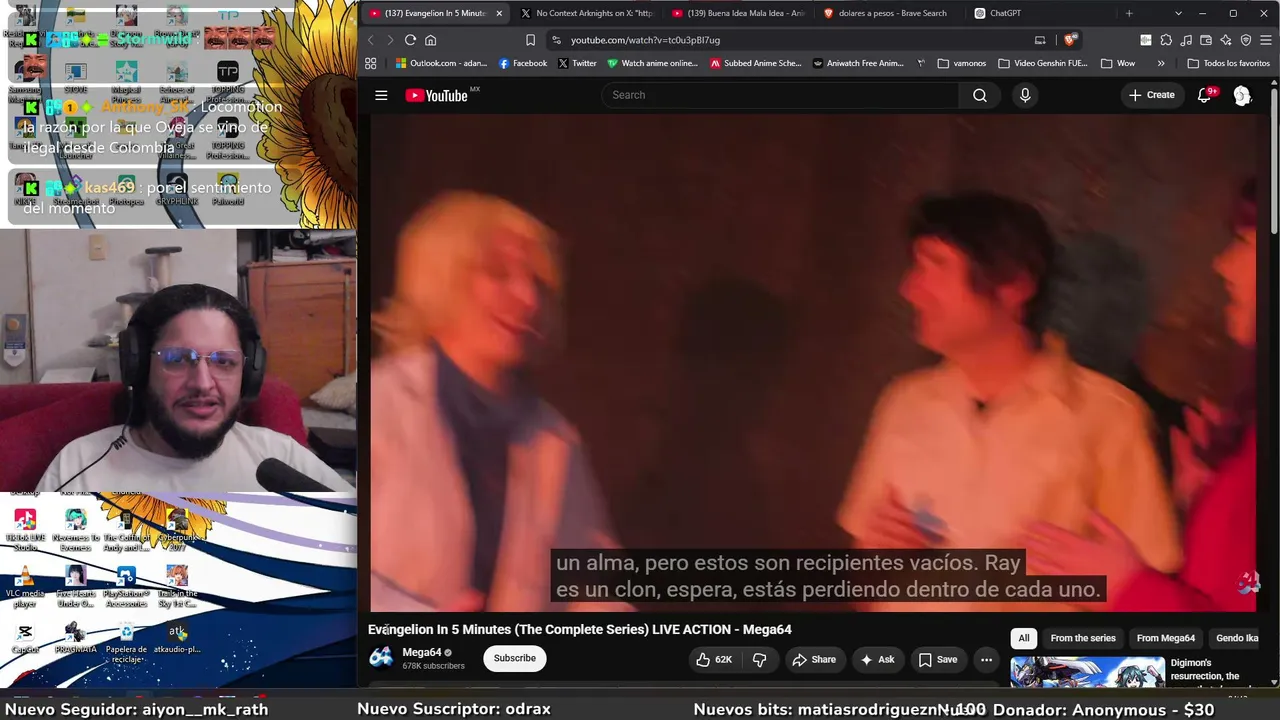Open the Facebook bookmark
The image size is (1280, 720).
523,63
